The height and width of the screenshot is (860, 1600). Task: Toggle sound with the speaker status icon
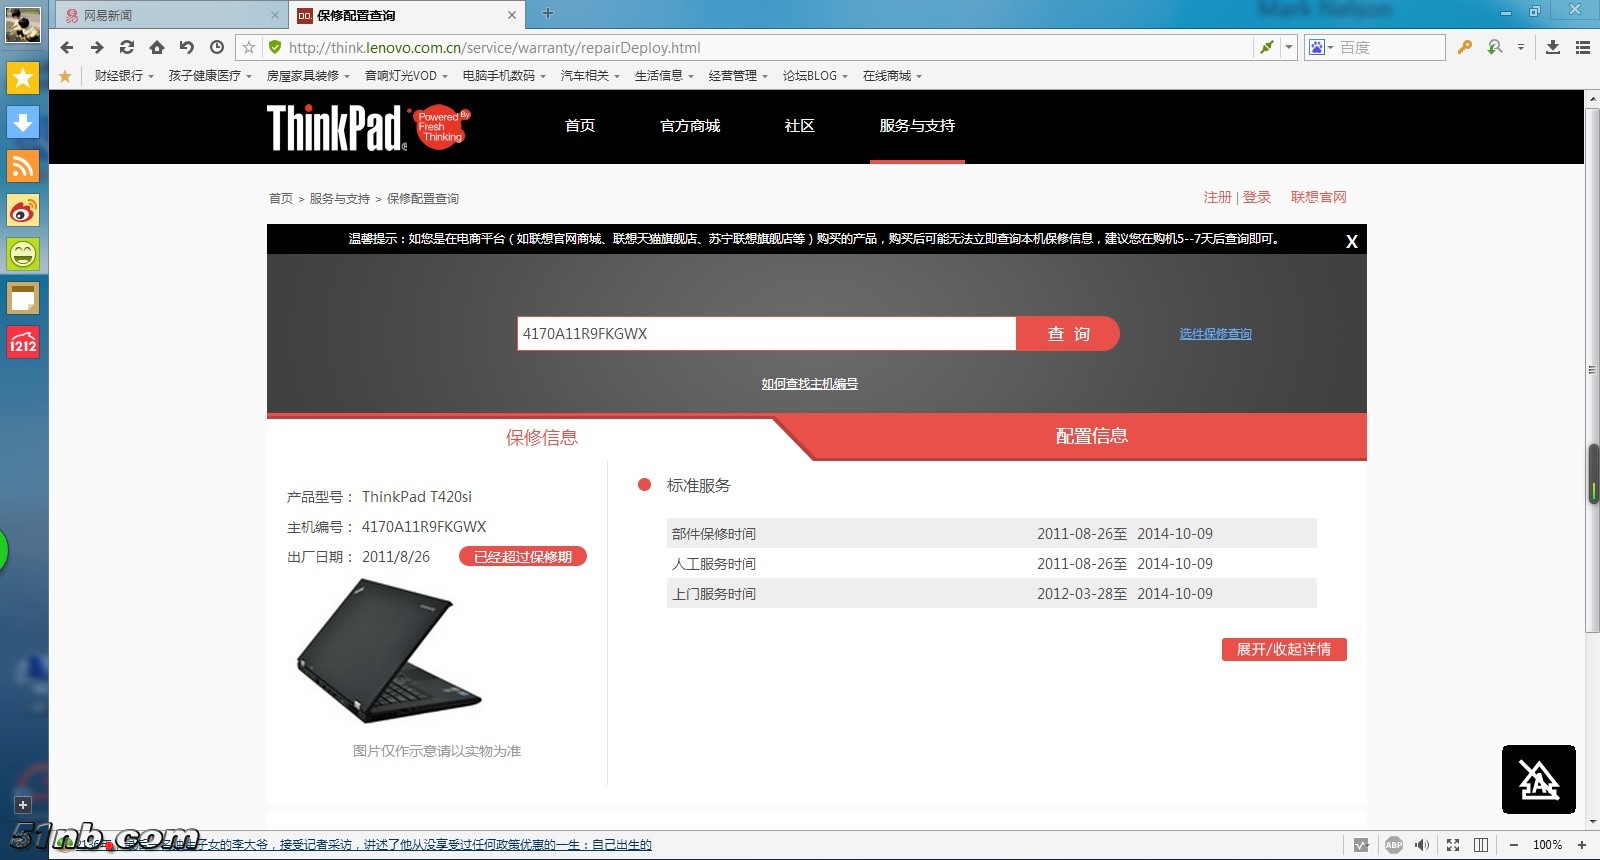pyautogui.click(x=1422, y=845)
